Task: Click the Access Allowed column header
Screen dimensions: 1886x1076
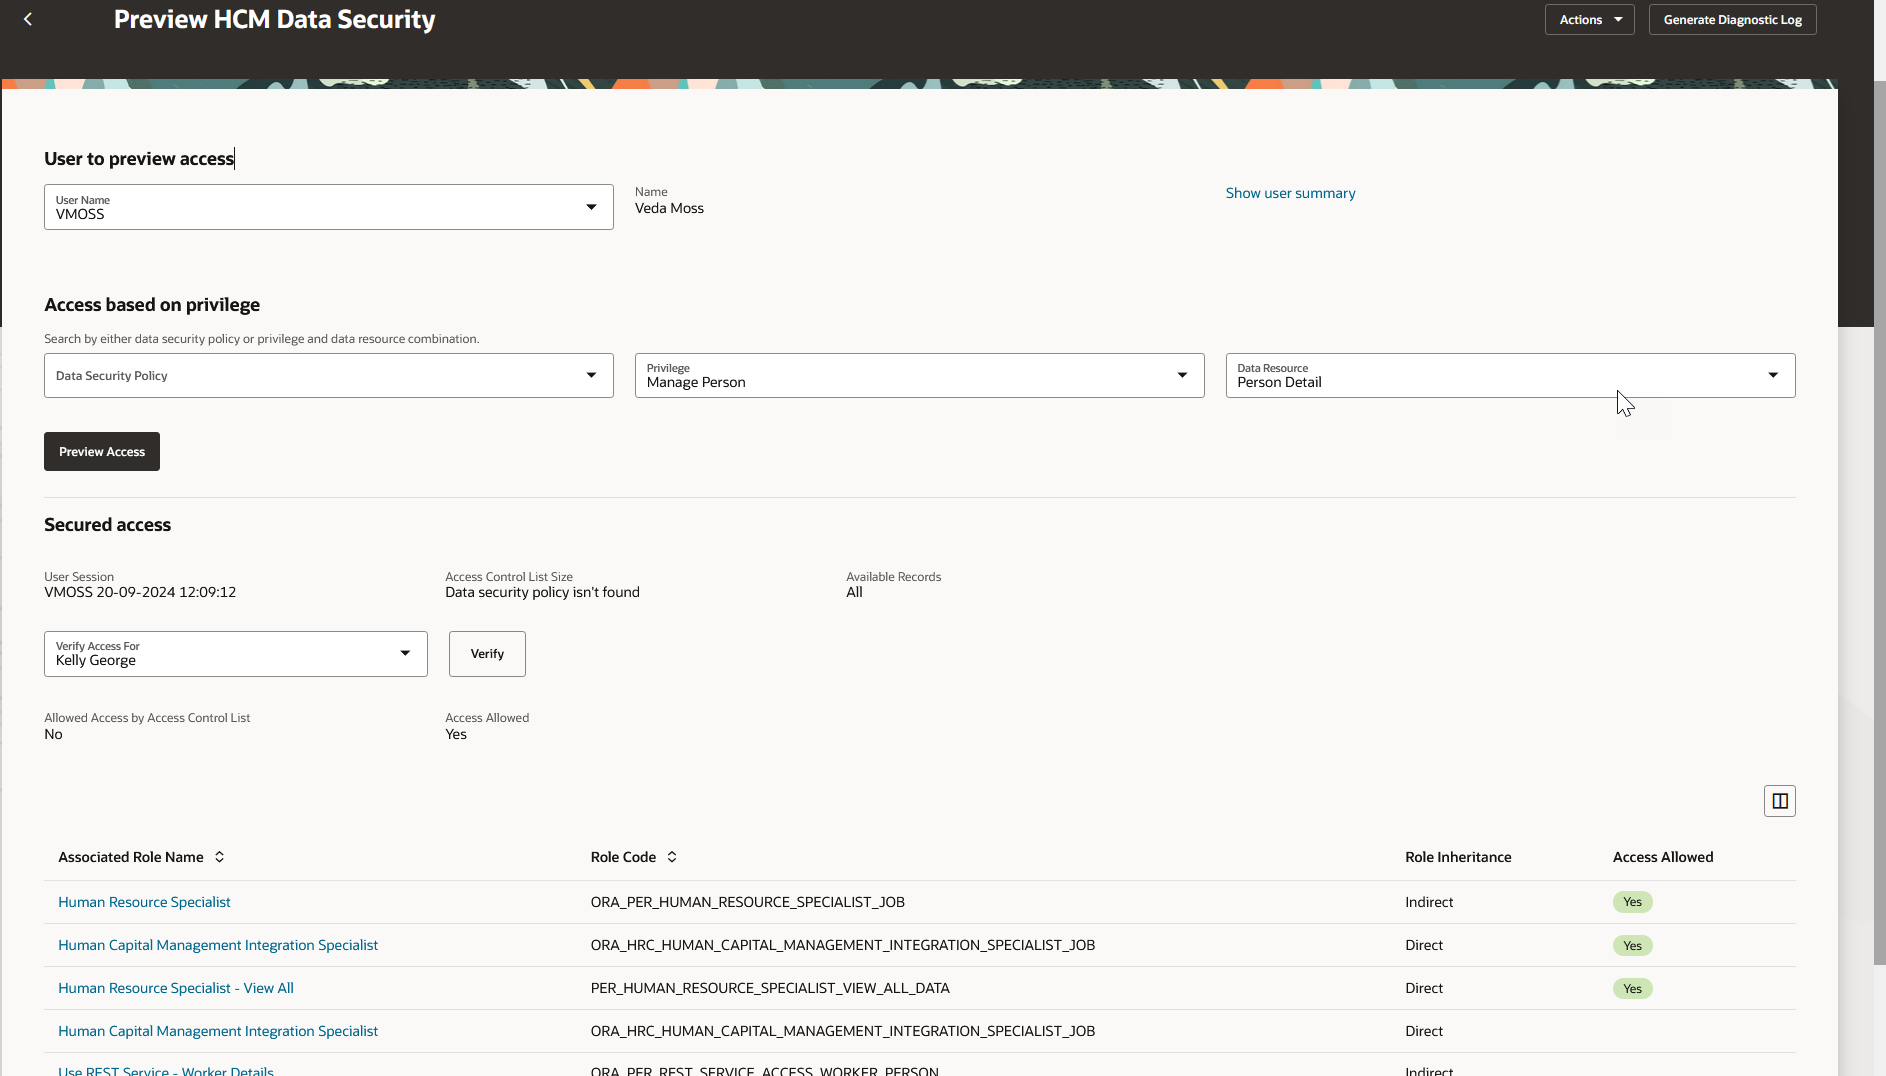Action: pos(1663,857)
